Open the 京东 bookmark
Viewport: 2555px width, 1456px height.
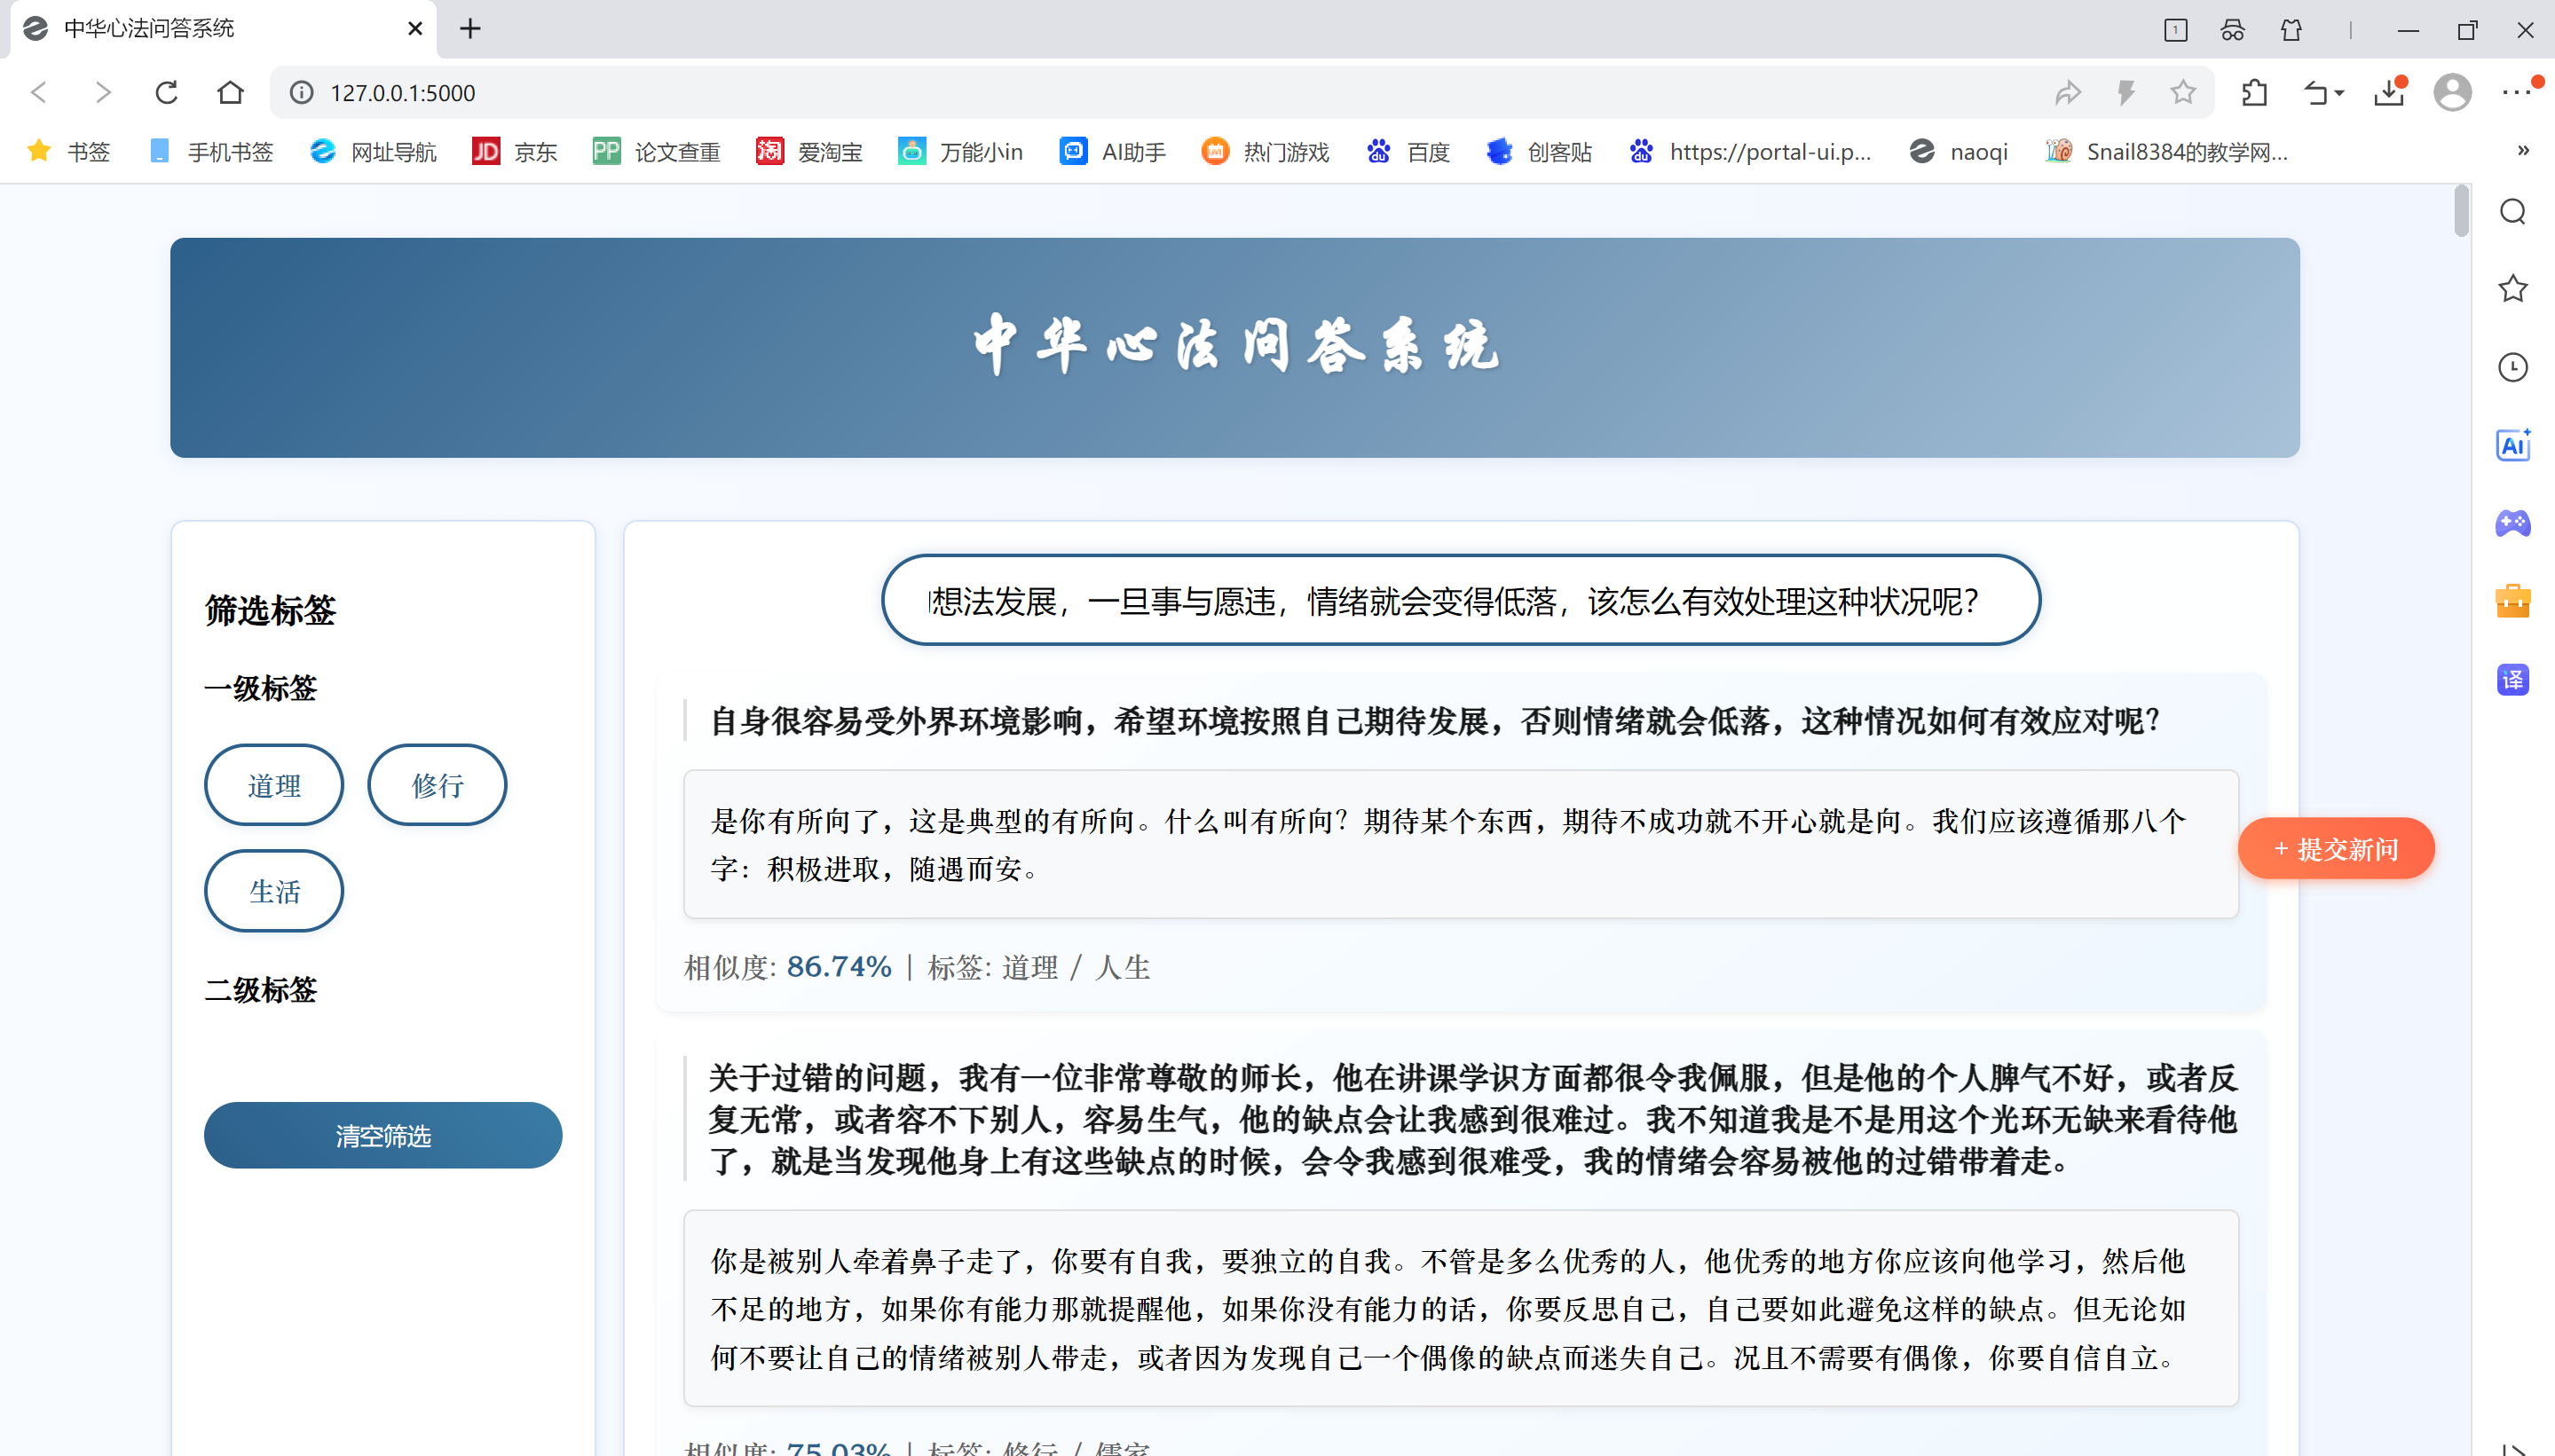tap(514, 152)
